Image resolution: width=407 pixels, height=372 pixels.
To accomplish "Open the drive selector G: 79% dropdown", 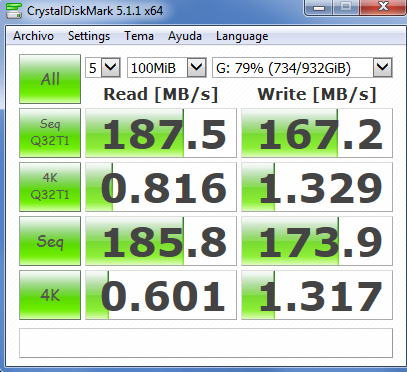I will pos(302,68).
